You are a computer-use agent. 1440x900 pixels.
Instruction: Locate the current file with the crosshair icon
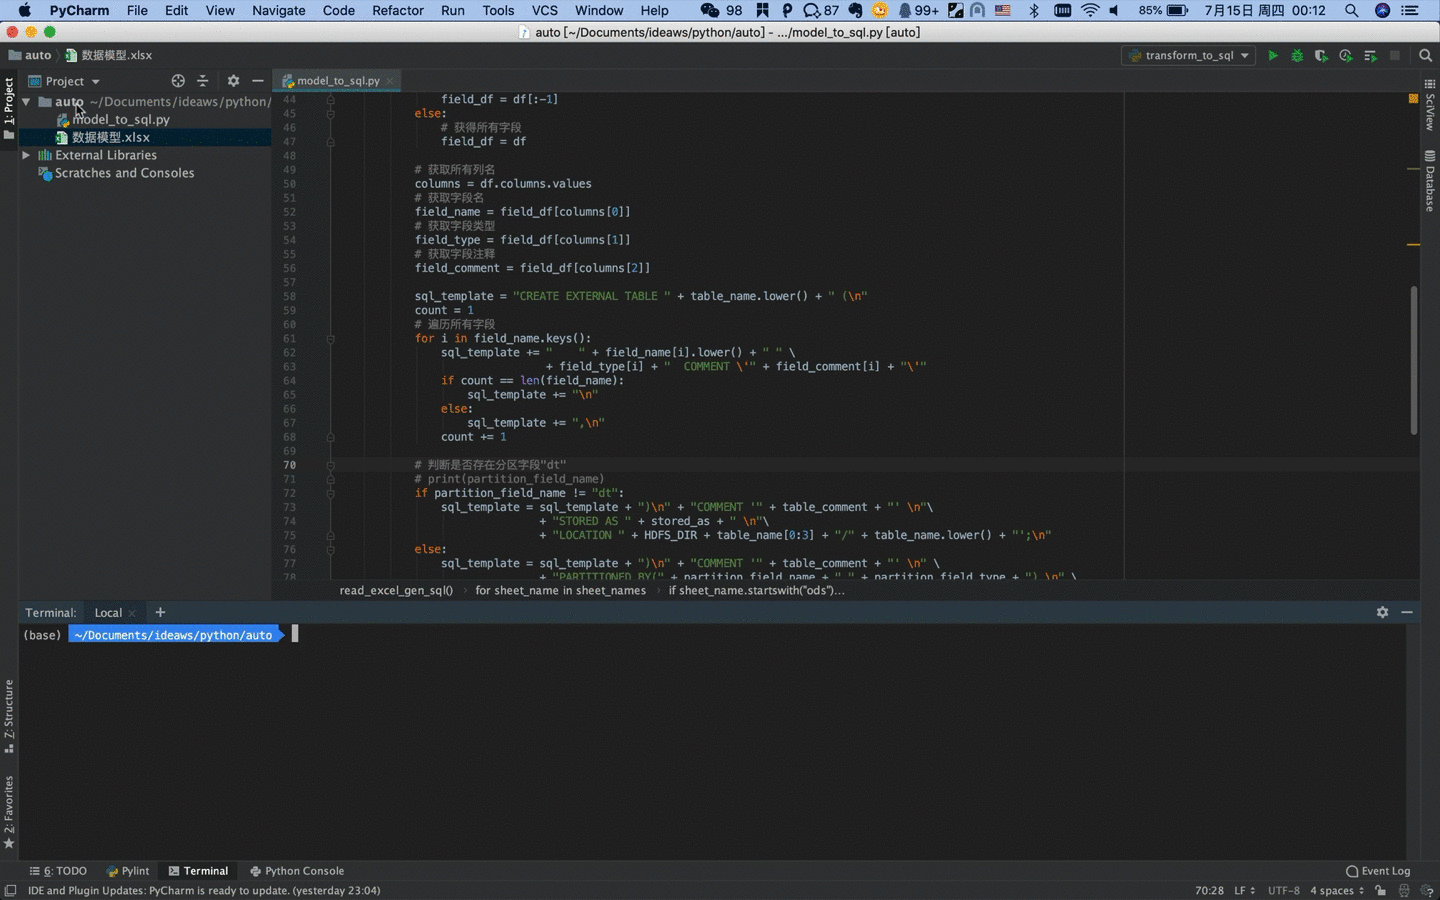point(178,81)
